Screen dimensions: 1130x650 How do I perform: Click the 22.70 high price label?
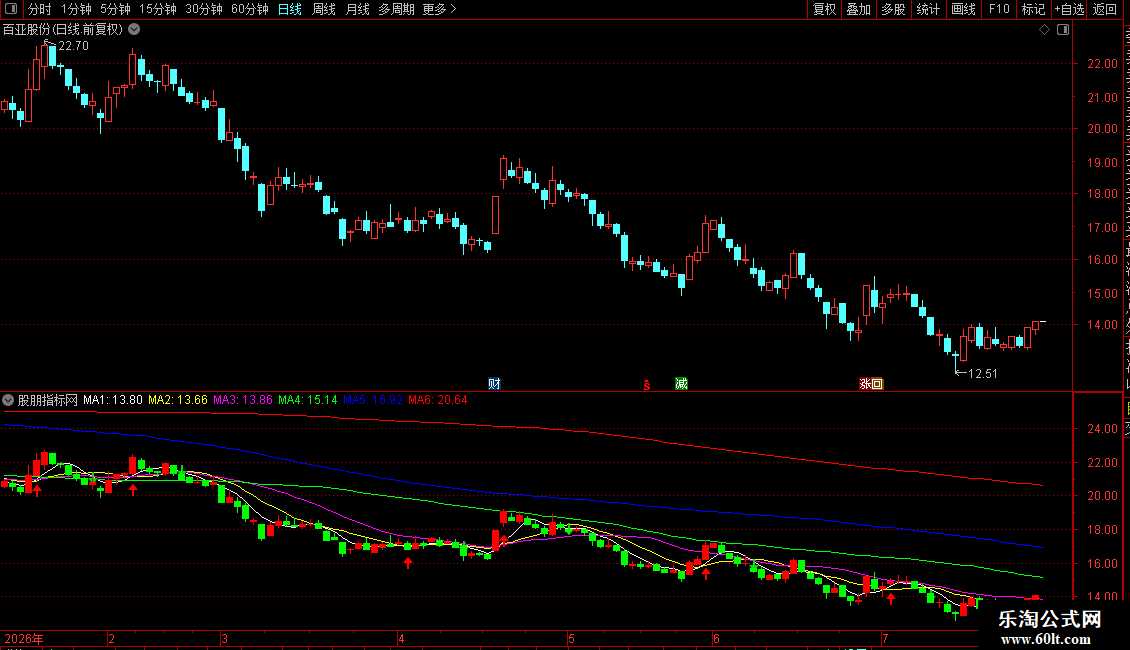(x=73, y=46)
